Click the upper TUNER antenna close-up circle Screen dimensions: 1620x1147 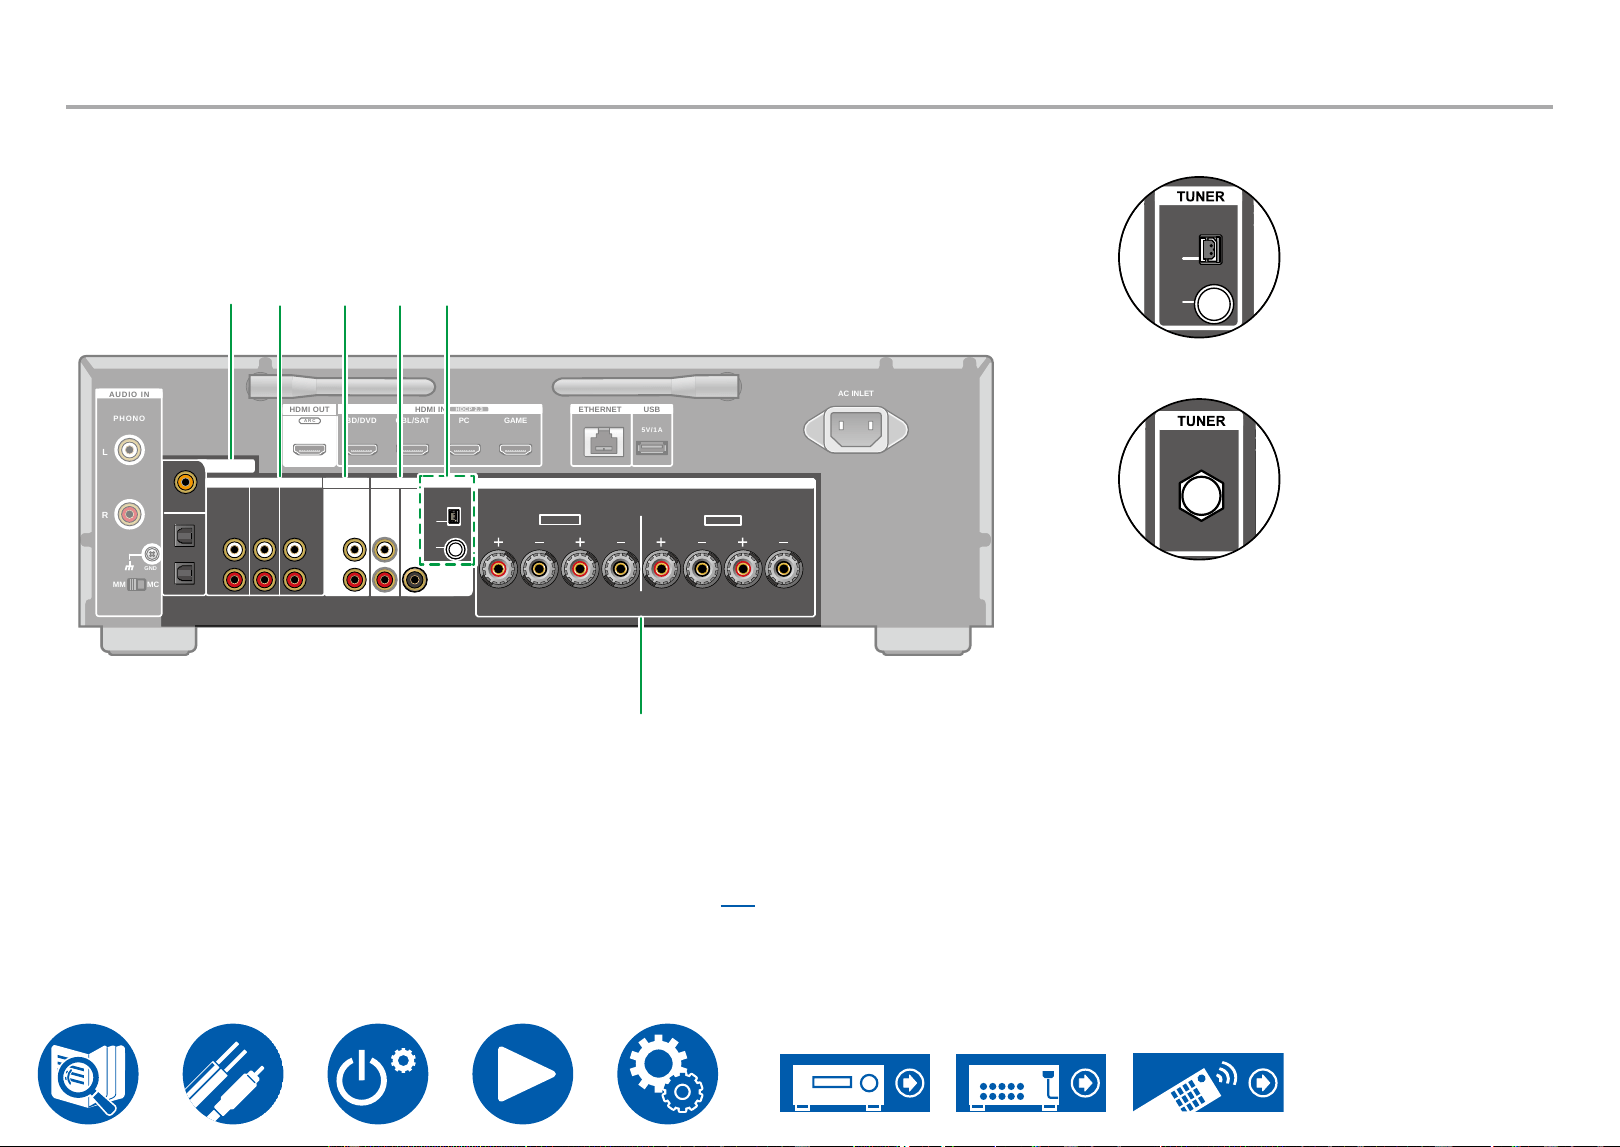(x=1199, y=257)
